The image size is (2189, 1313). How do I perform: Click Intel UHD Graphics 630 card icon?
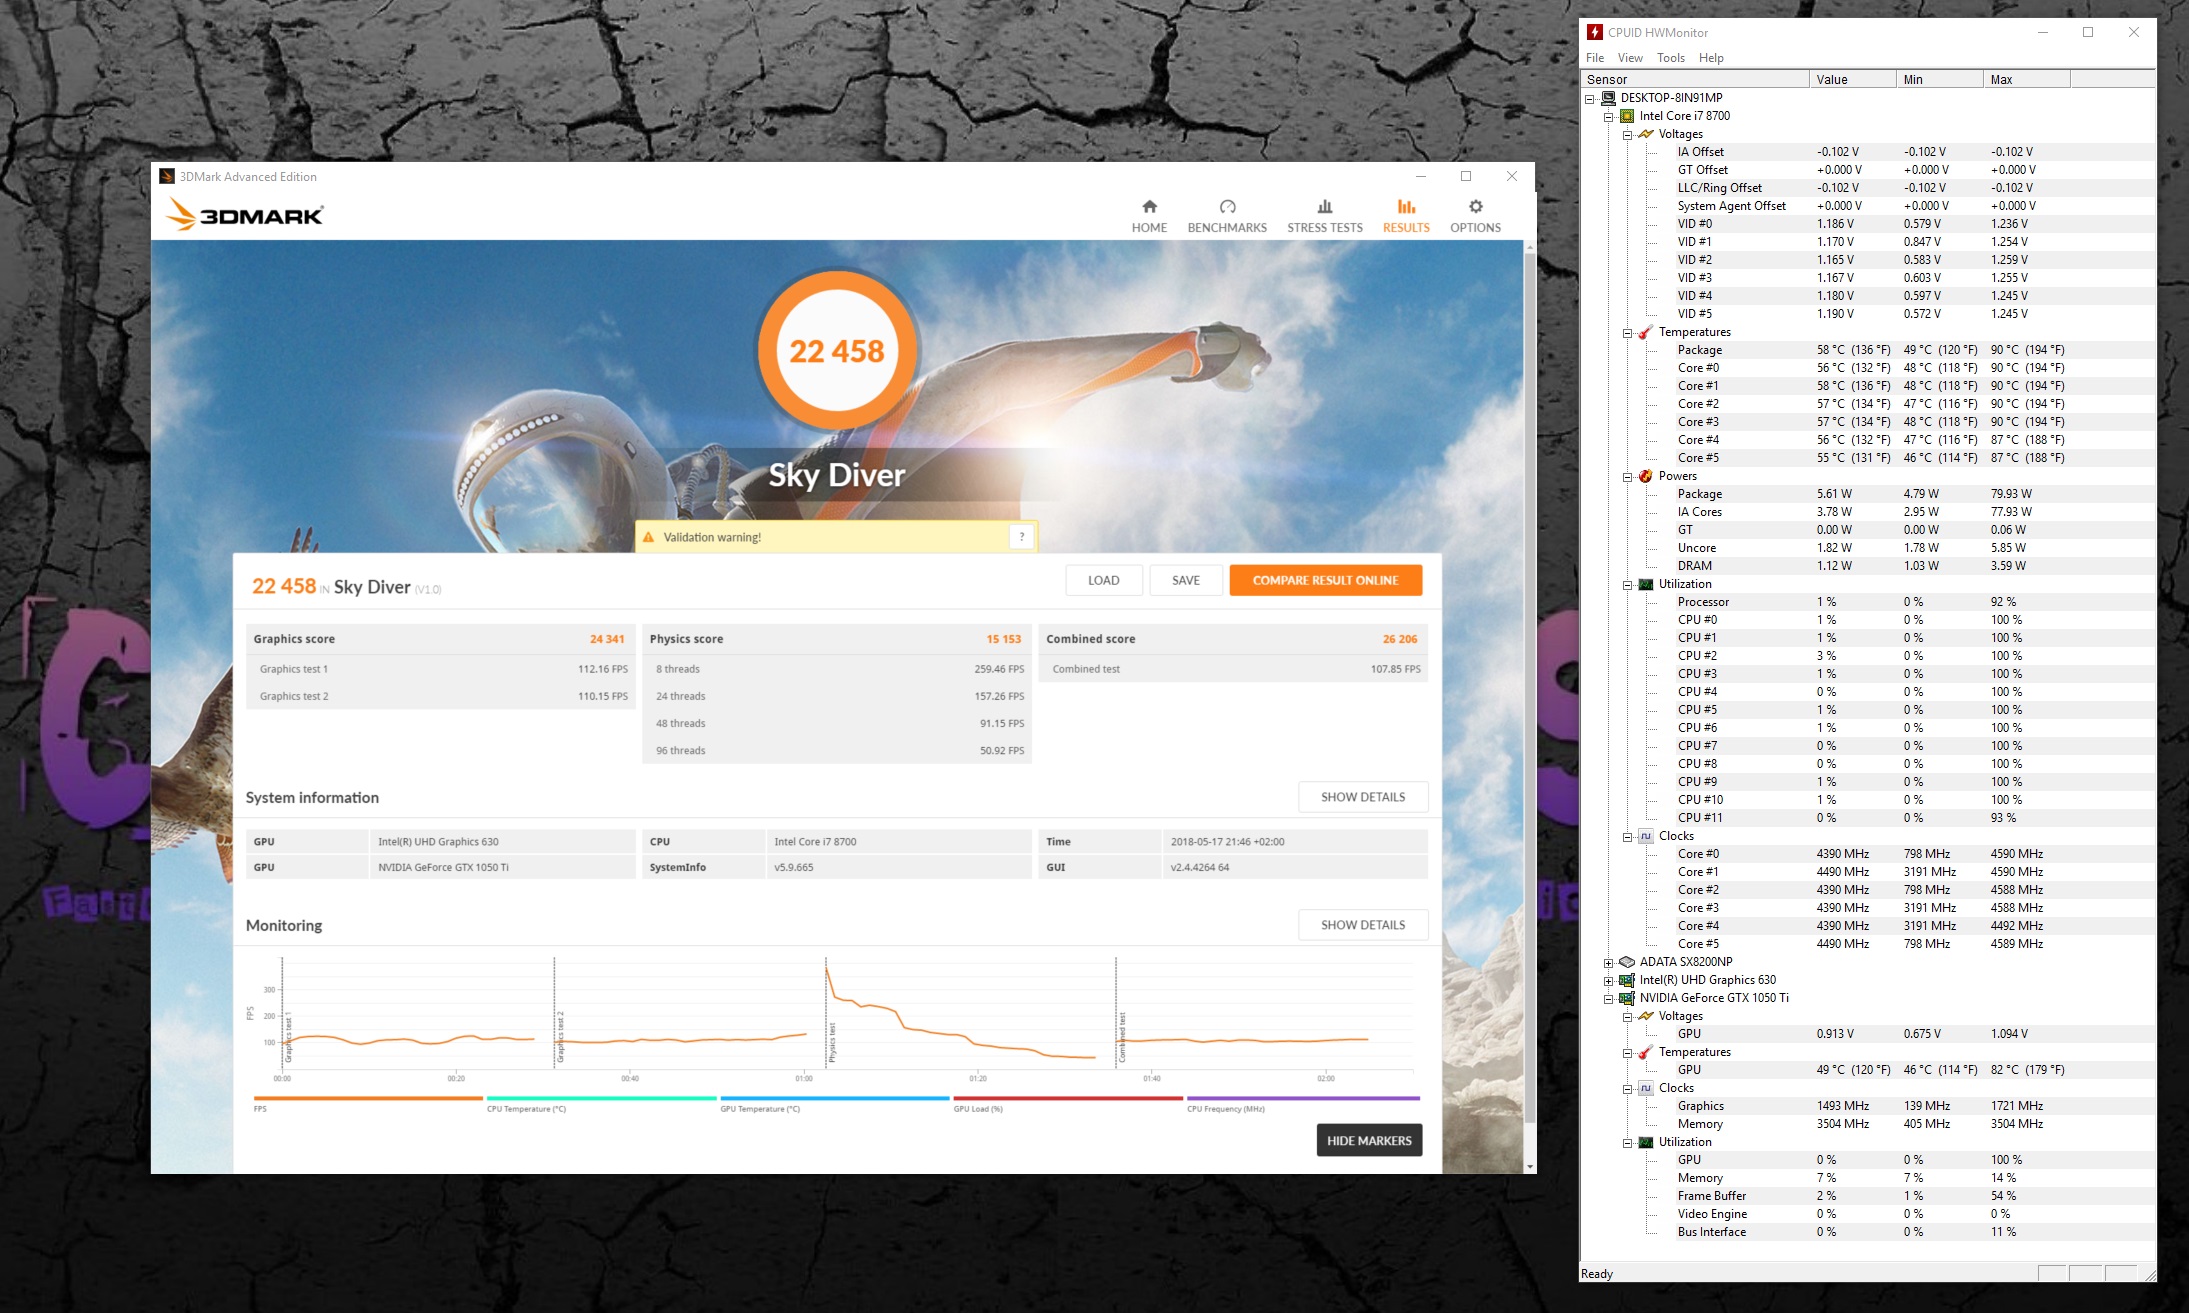[x=1627, y=980]
